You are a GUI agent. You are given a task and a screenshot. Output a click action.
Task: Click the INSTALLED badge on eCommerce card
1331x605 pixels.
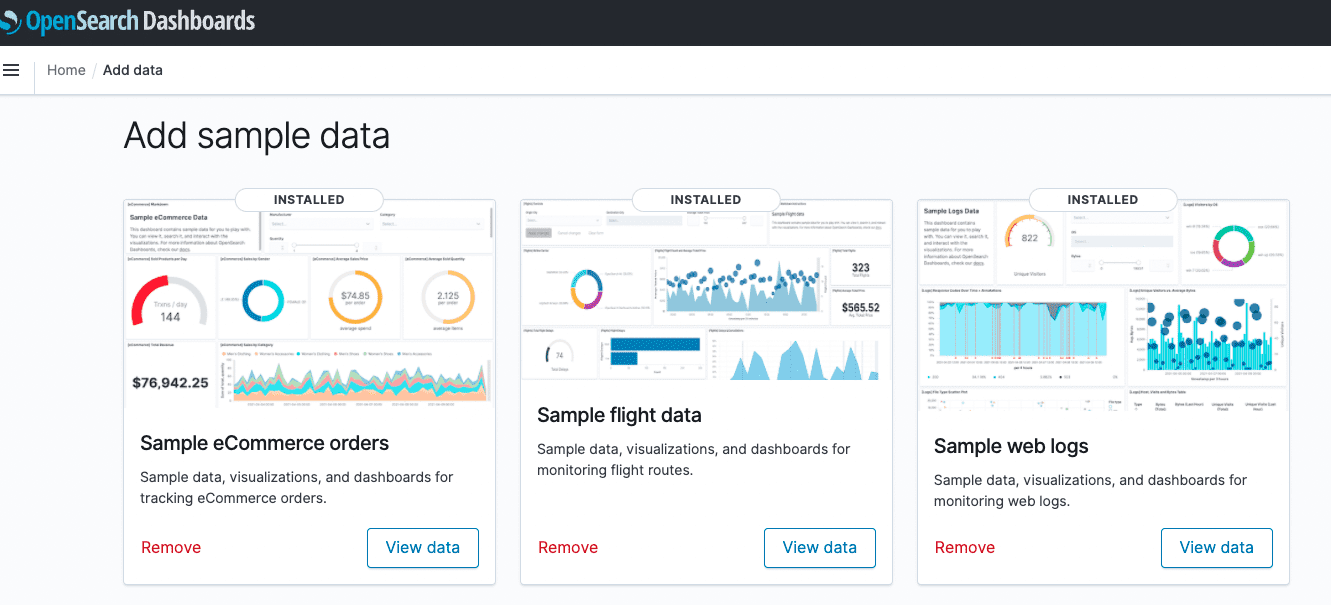coord(308,199)
